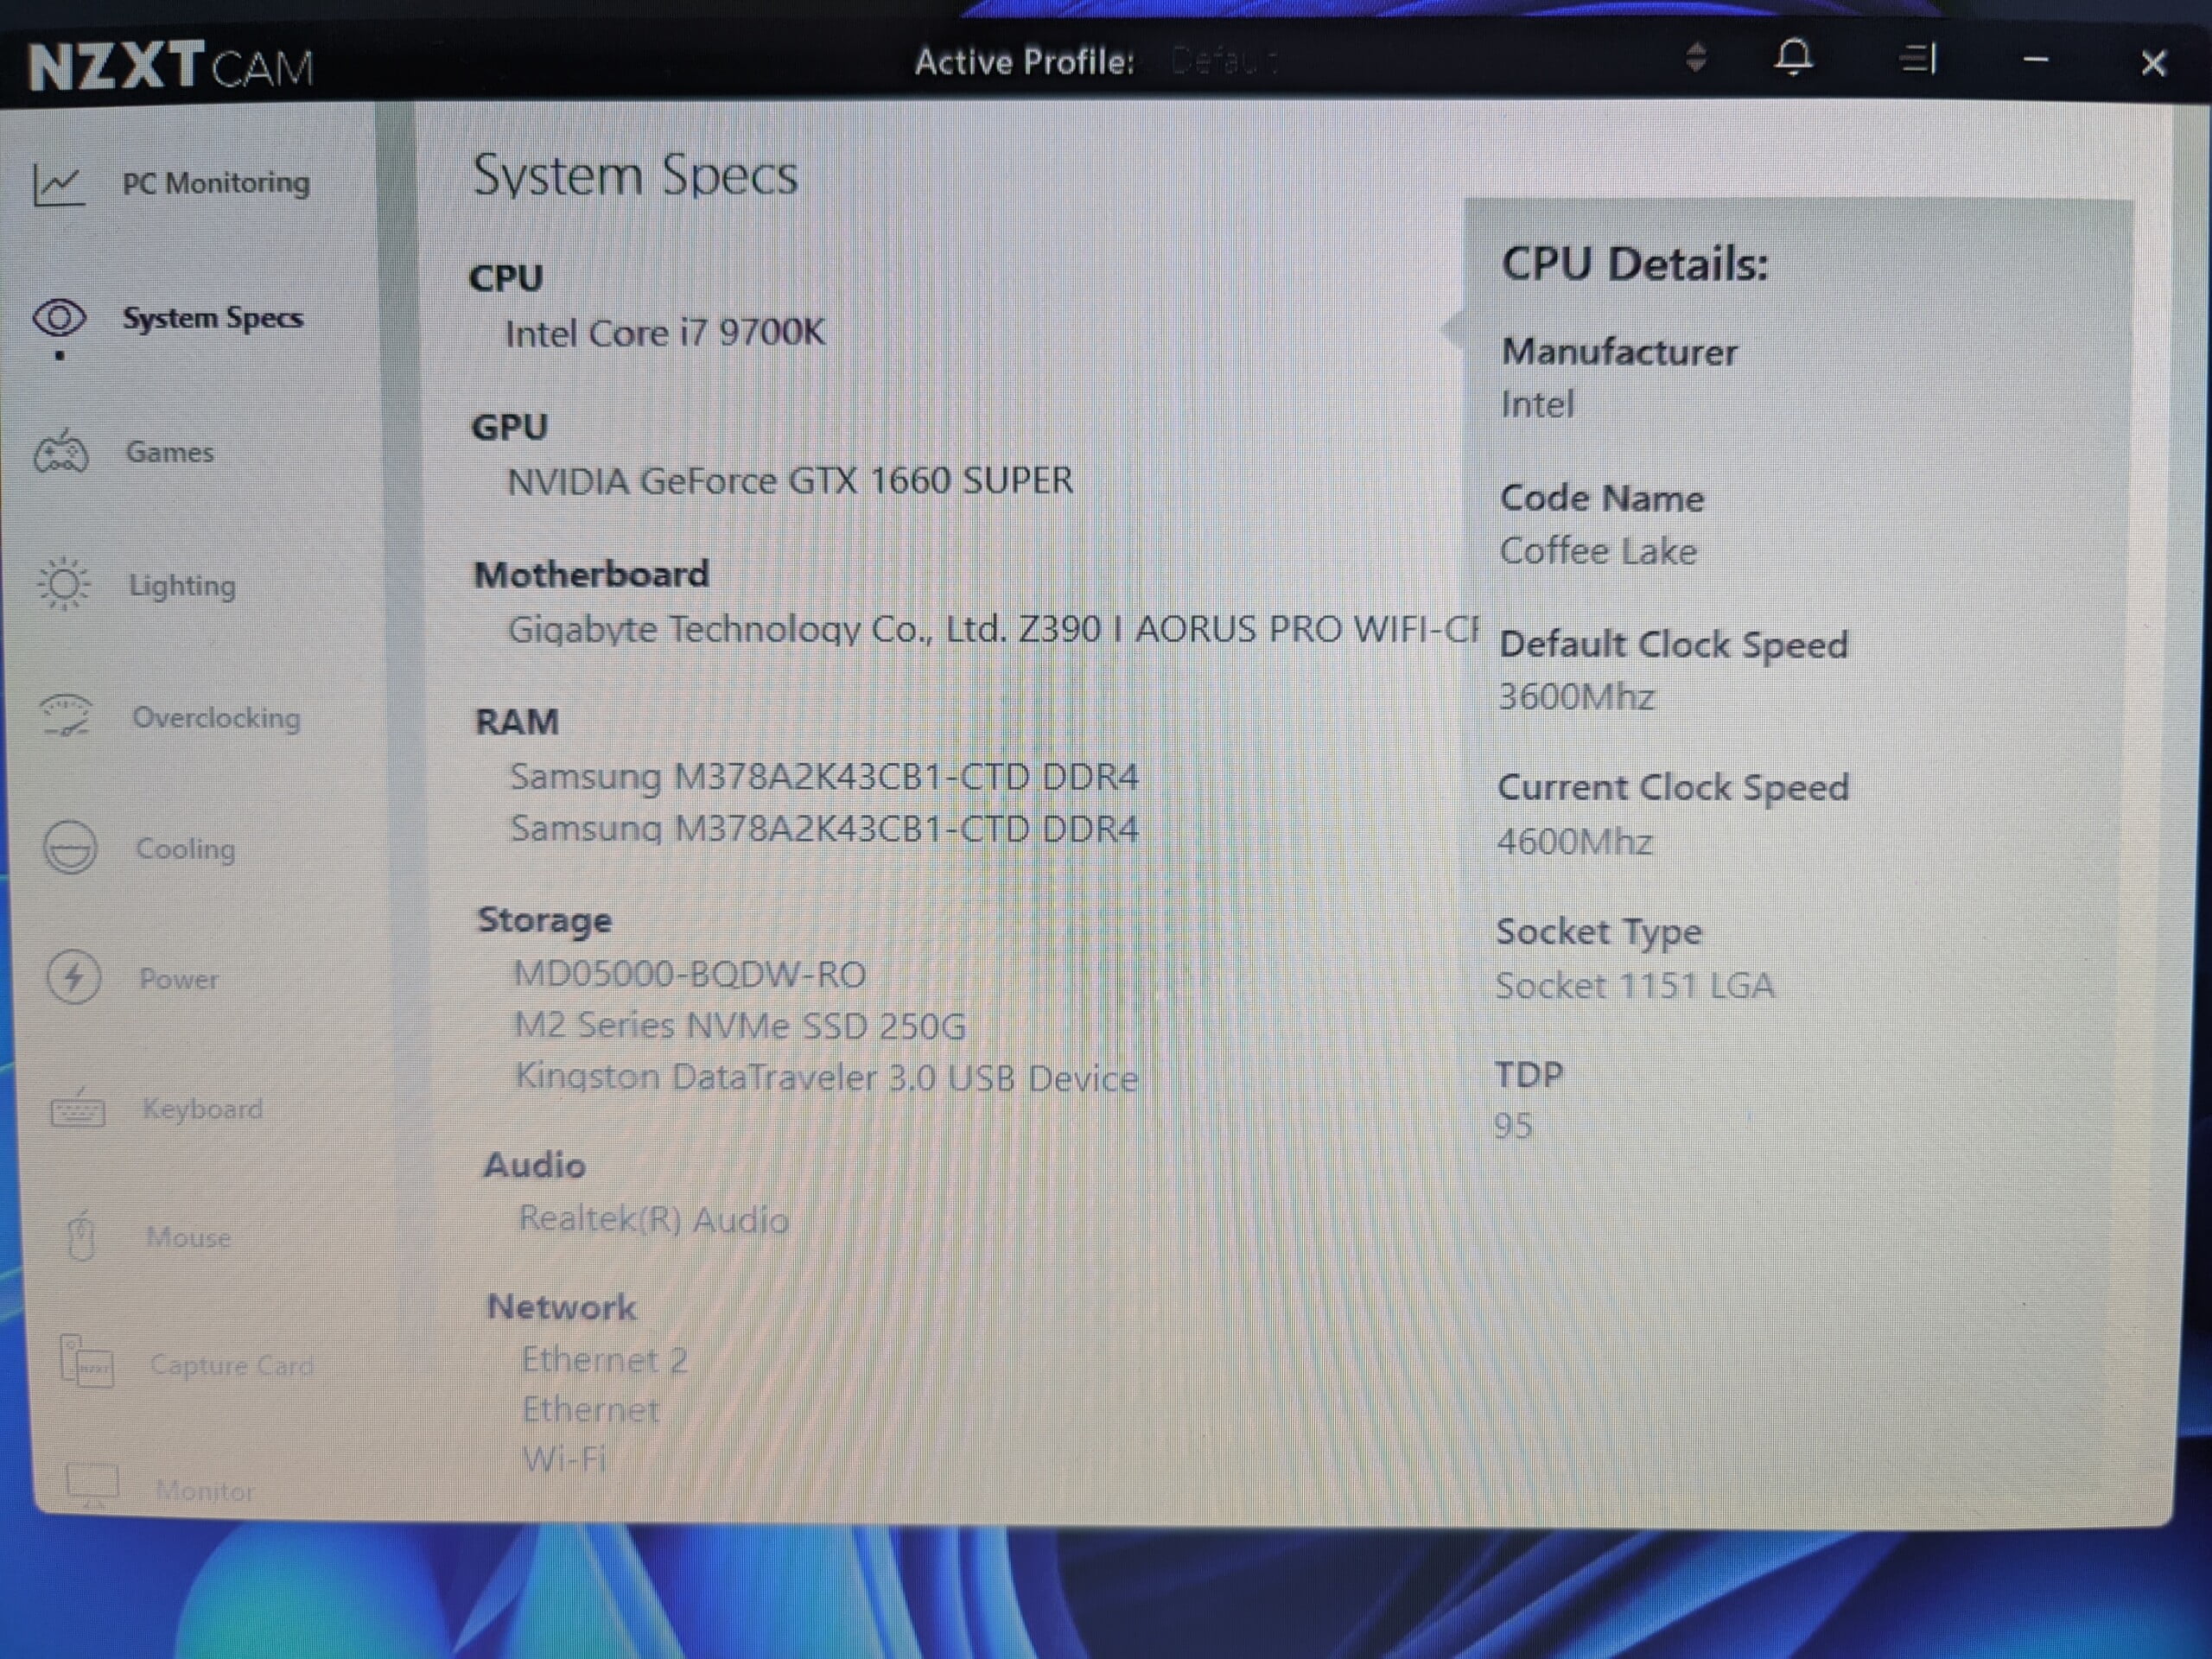Viewport: 2212px width, 1659px height.
Task: Navigate to Lighting section
Action: tap(183, 585)
